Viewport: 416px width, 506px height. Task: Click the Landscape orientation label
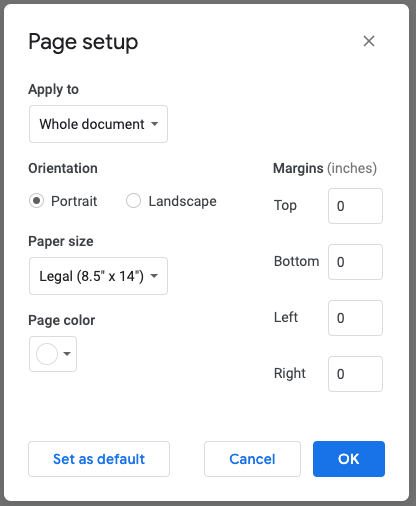182,201
